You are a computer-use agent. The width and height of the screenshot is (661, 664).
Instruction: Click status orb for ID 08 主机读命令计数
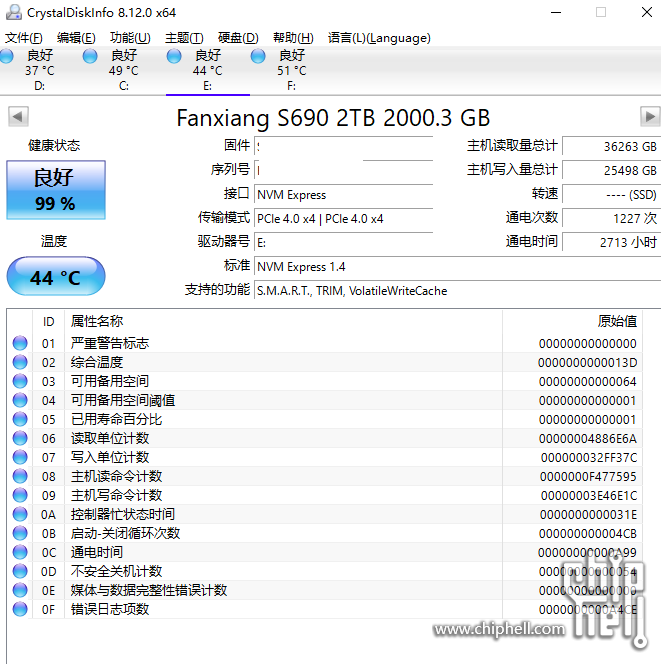point(20,476)
